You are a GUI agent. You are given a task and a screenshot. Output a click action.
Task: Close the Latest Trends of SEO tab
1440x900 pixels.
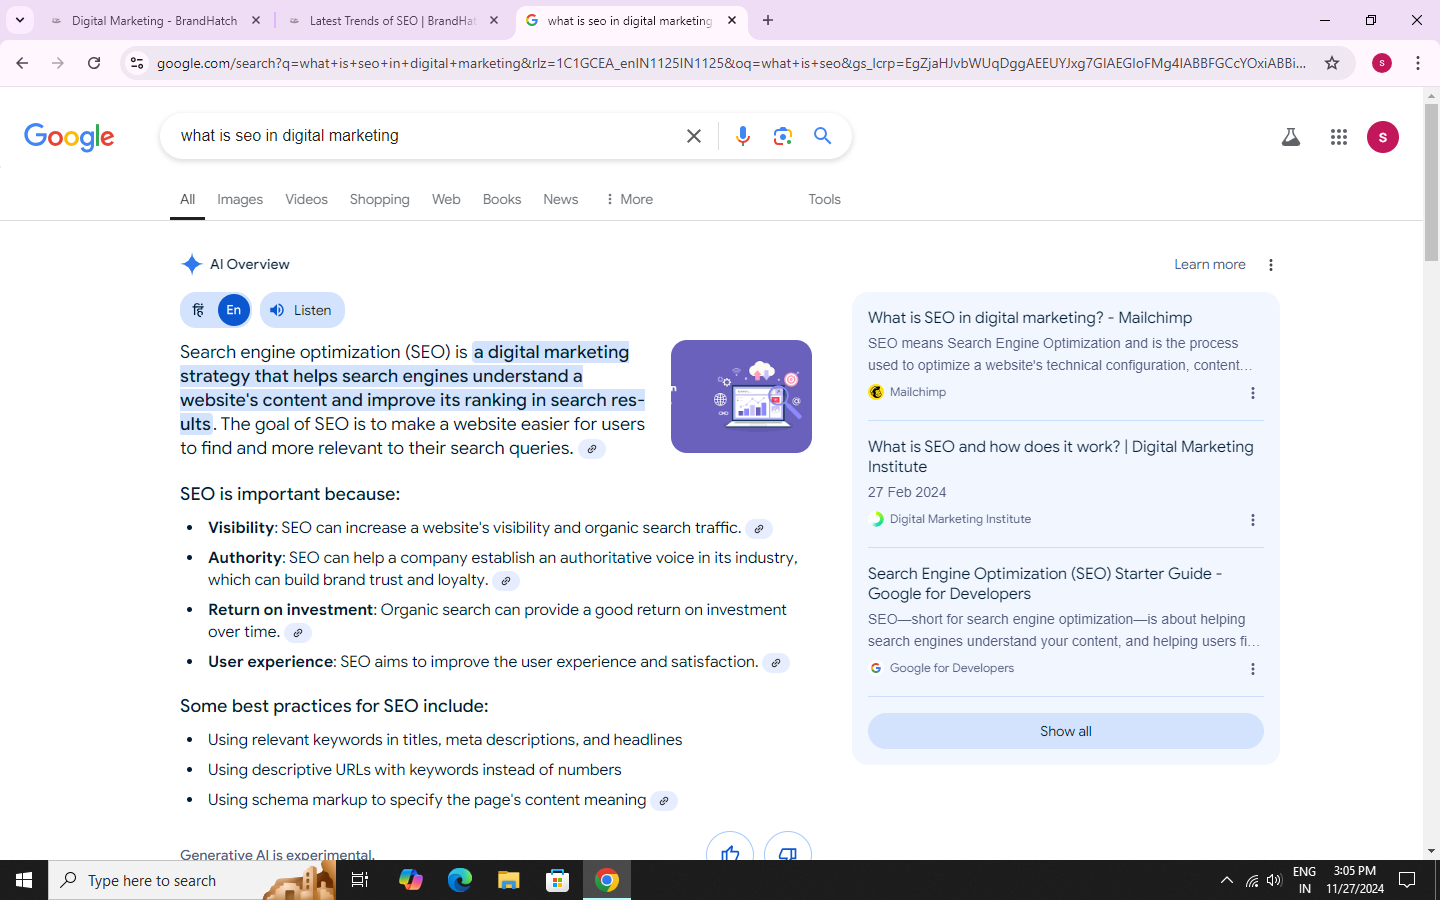pos(494,20)
